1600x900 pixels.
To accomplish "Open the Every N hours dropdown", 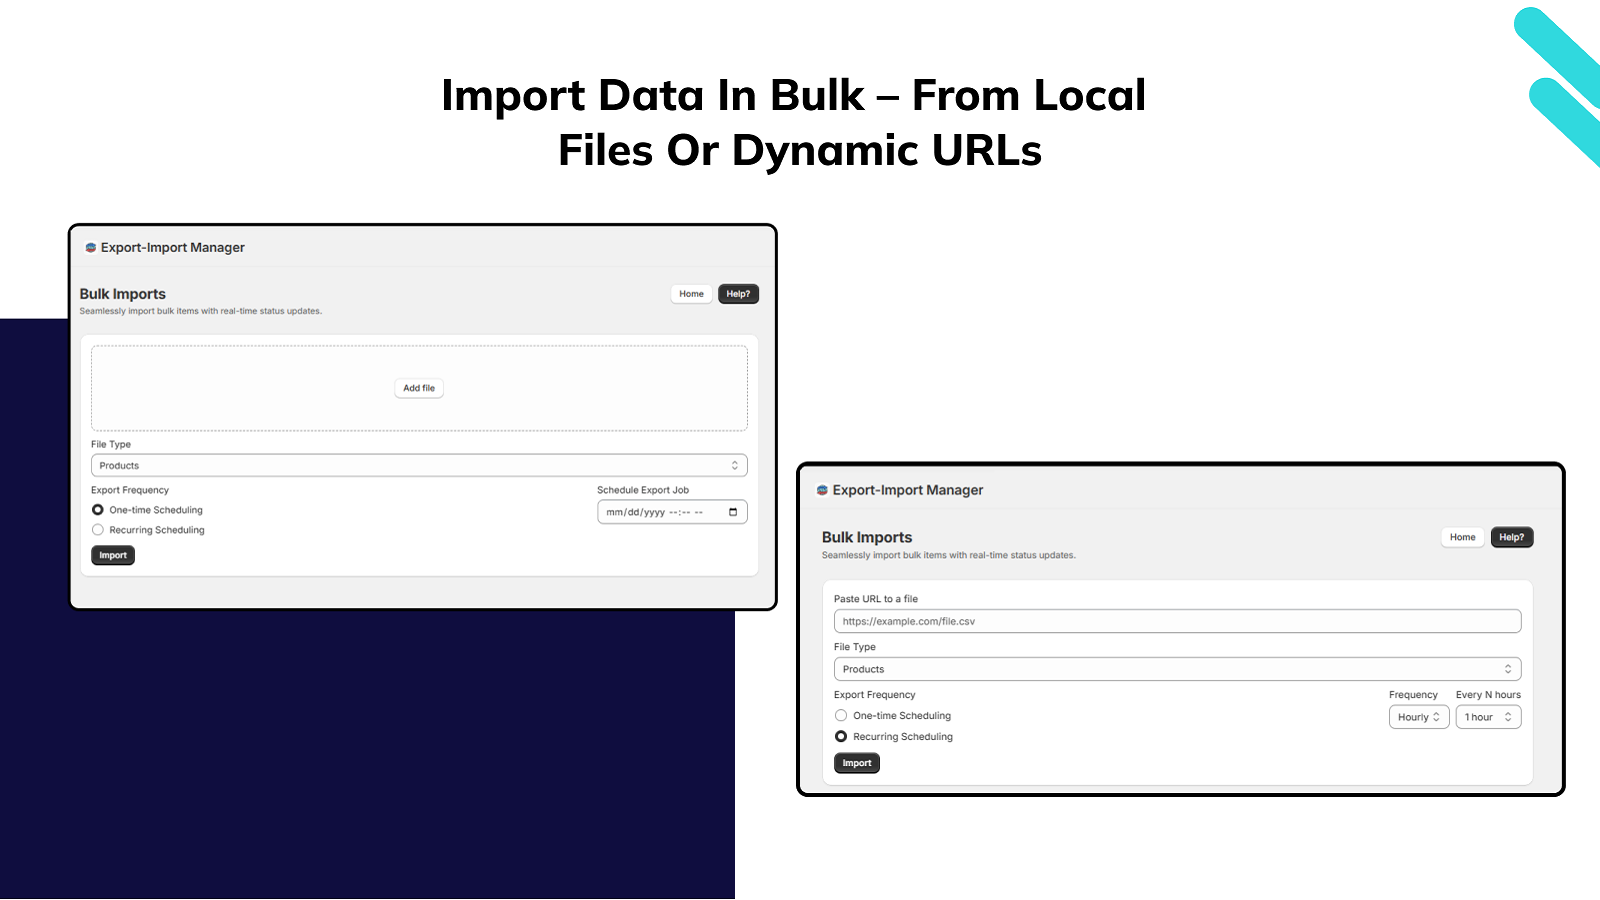I will [1488, 716].
